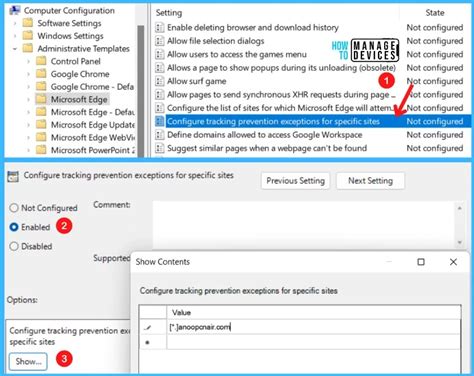Click policy icon for Enable deleting browser history
Screen dimensions: 474x376
pos(160,27)
